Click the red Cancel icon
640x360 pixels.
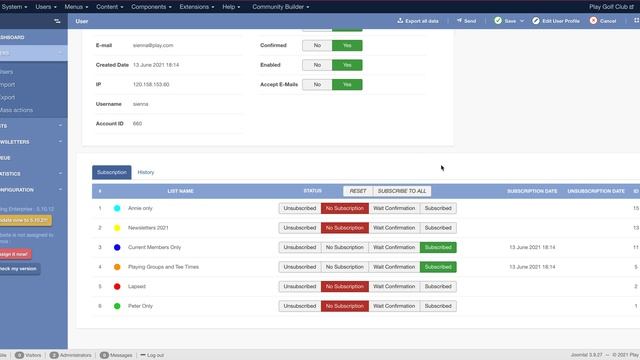[x=593, y=20]
